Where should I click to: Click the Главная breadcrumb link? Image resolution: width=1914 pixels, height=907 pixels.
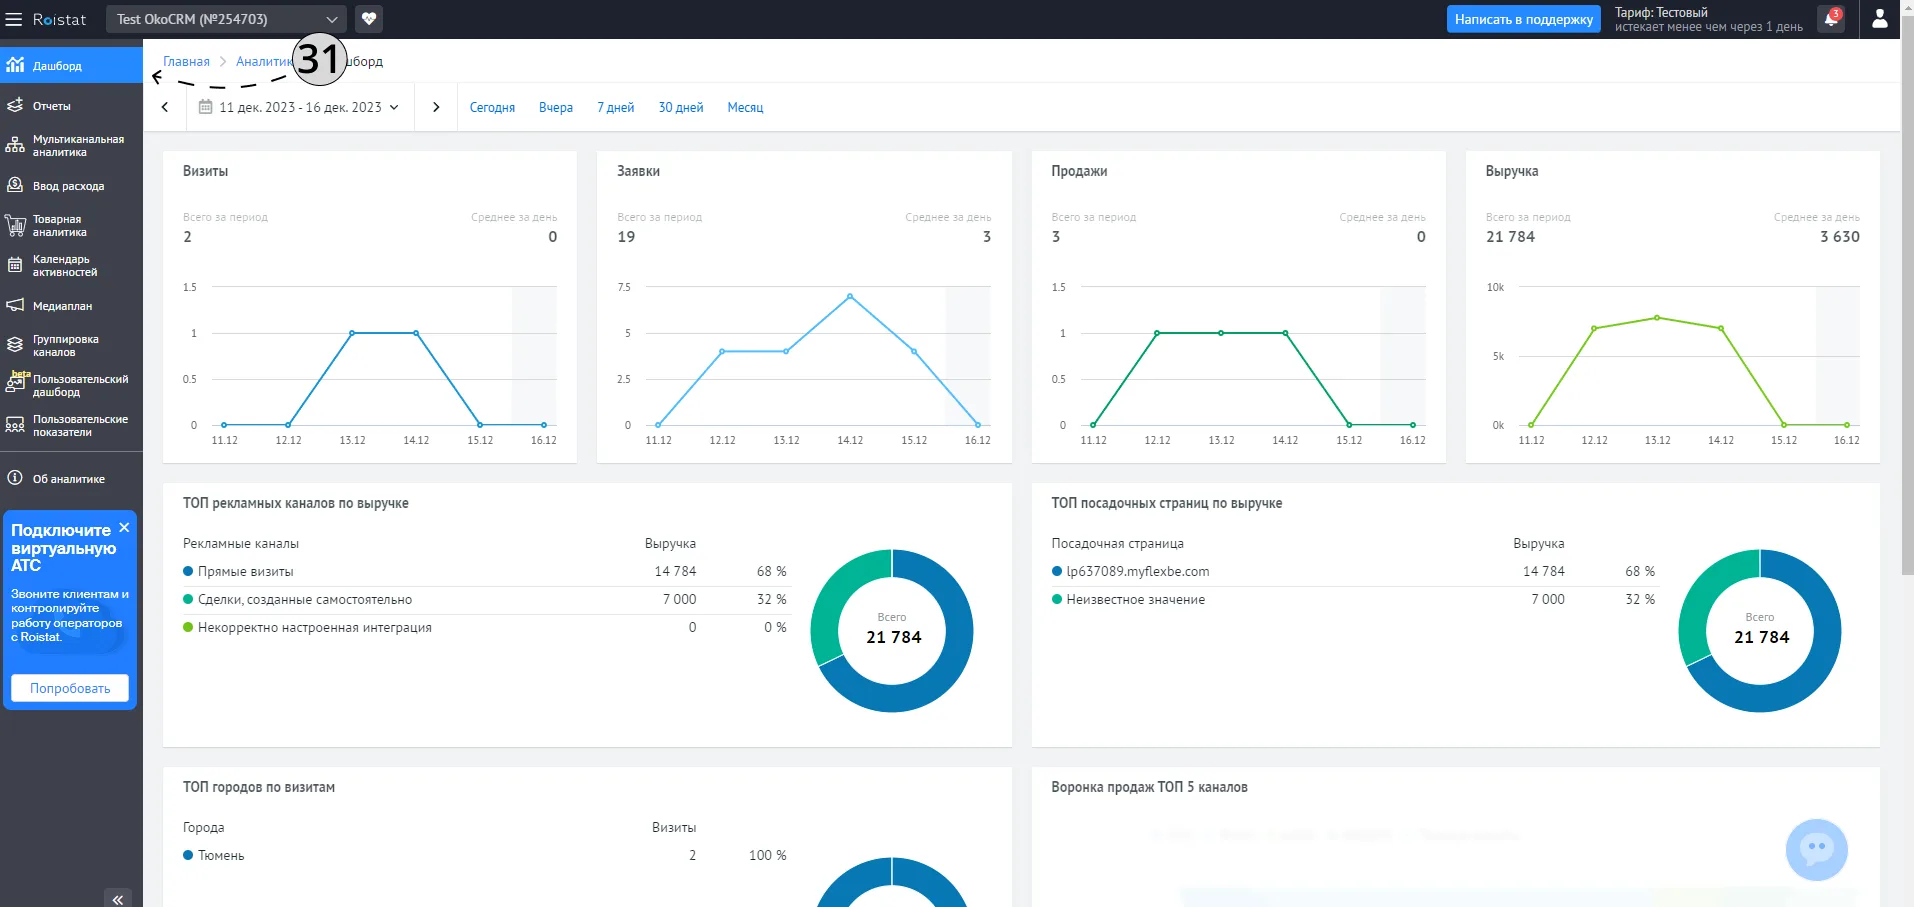click(x=187, y=62)
